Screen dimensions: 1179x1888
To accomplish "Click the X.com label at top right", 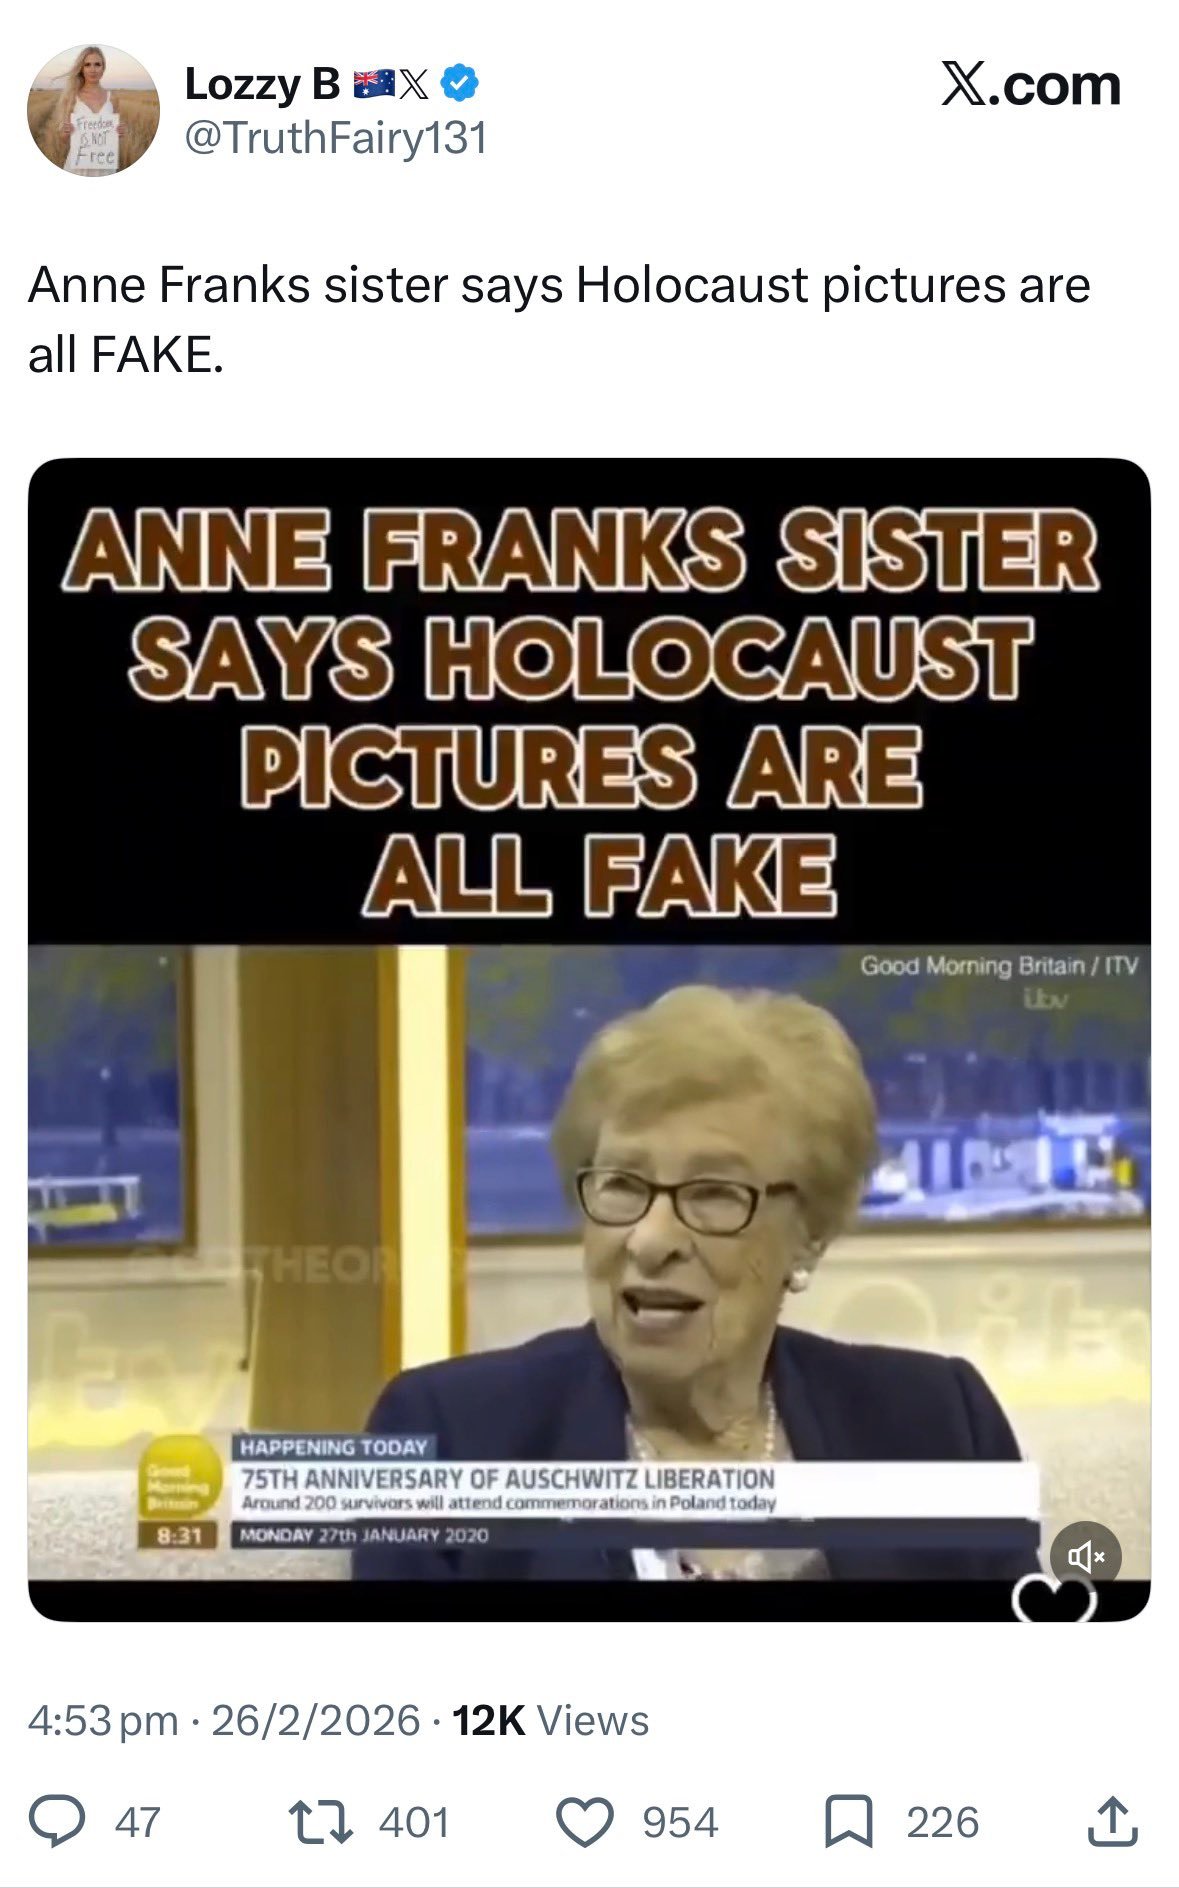I will coord(1031,85).
